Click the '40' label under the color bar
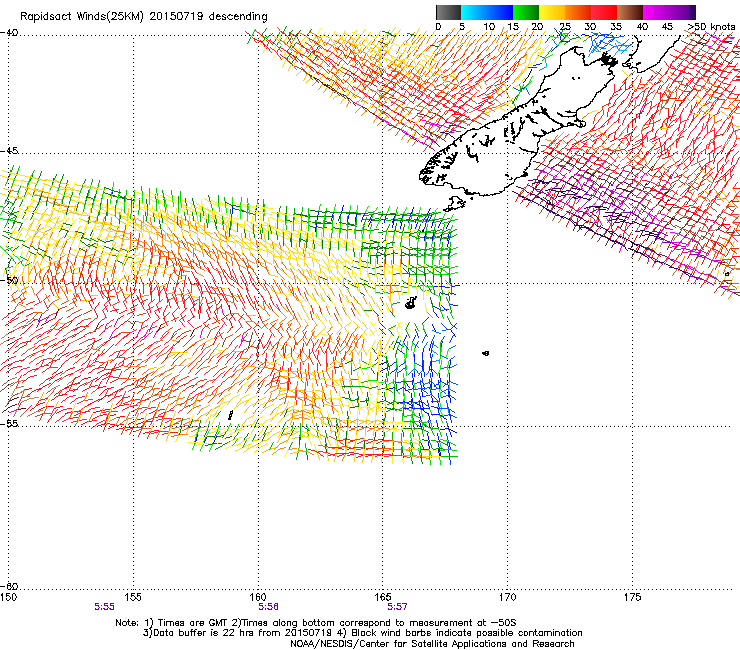The width and height of the screenshot is (740, 650). coord(642,27)
